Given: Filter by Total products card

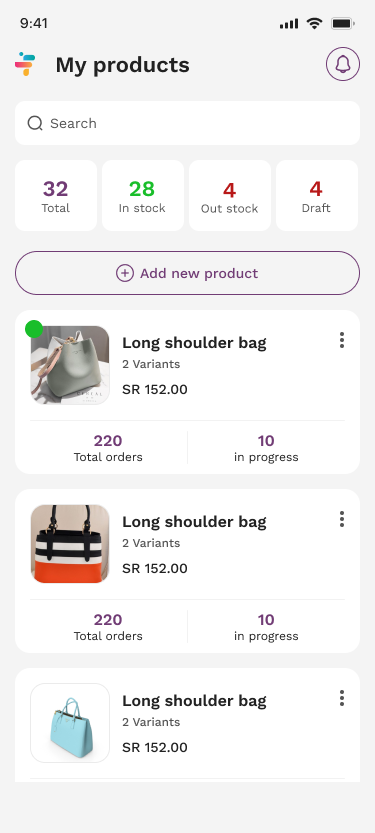Looking at the screenshot, I should pyautogui.click(x=56, y=196).
